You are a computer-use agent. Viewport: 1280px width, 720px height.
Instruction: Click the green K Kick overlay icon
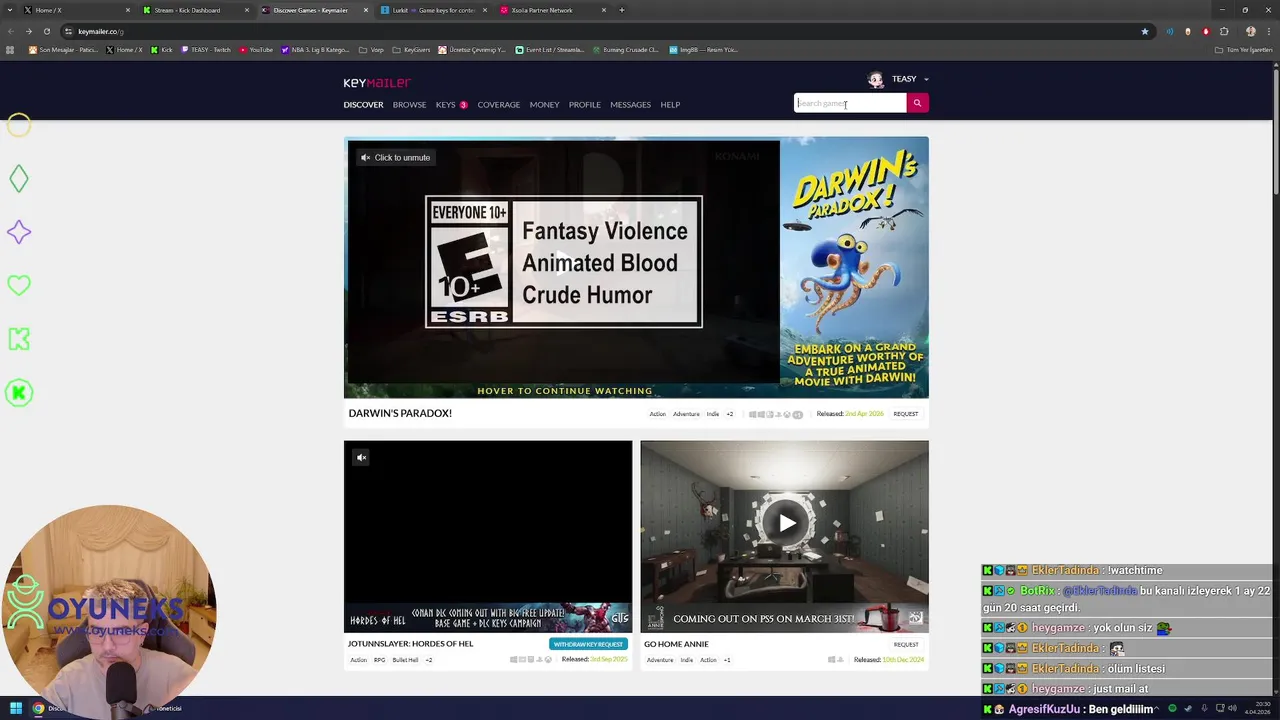click(19, 339)
